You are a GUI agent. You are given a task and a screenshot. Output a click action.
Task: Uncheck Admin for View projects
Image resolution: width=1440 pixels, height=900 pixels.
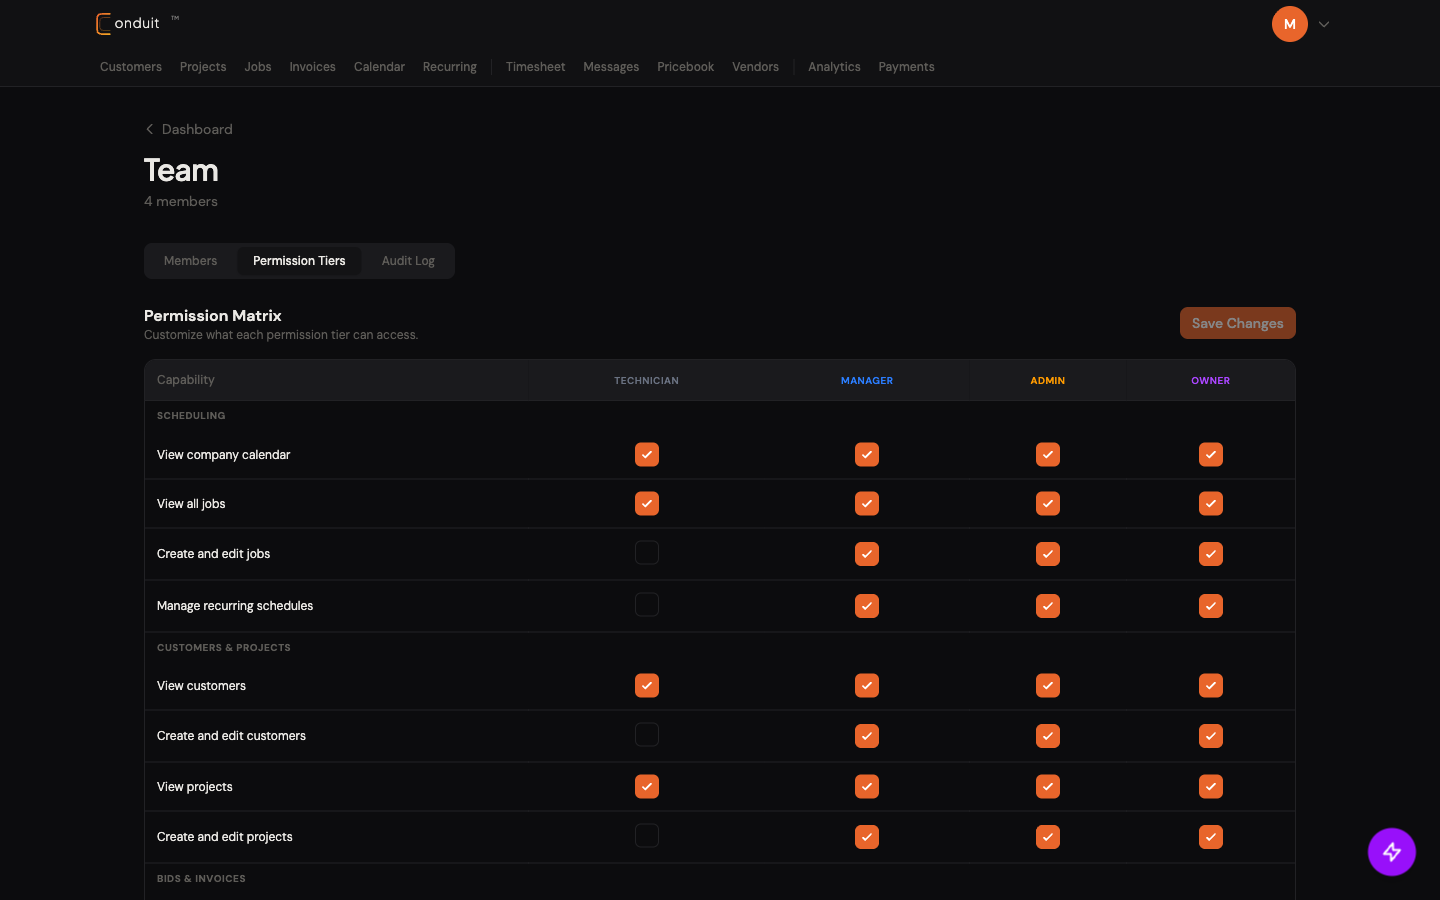tap(1048, 787)
